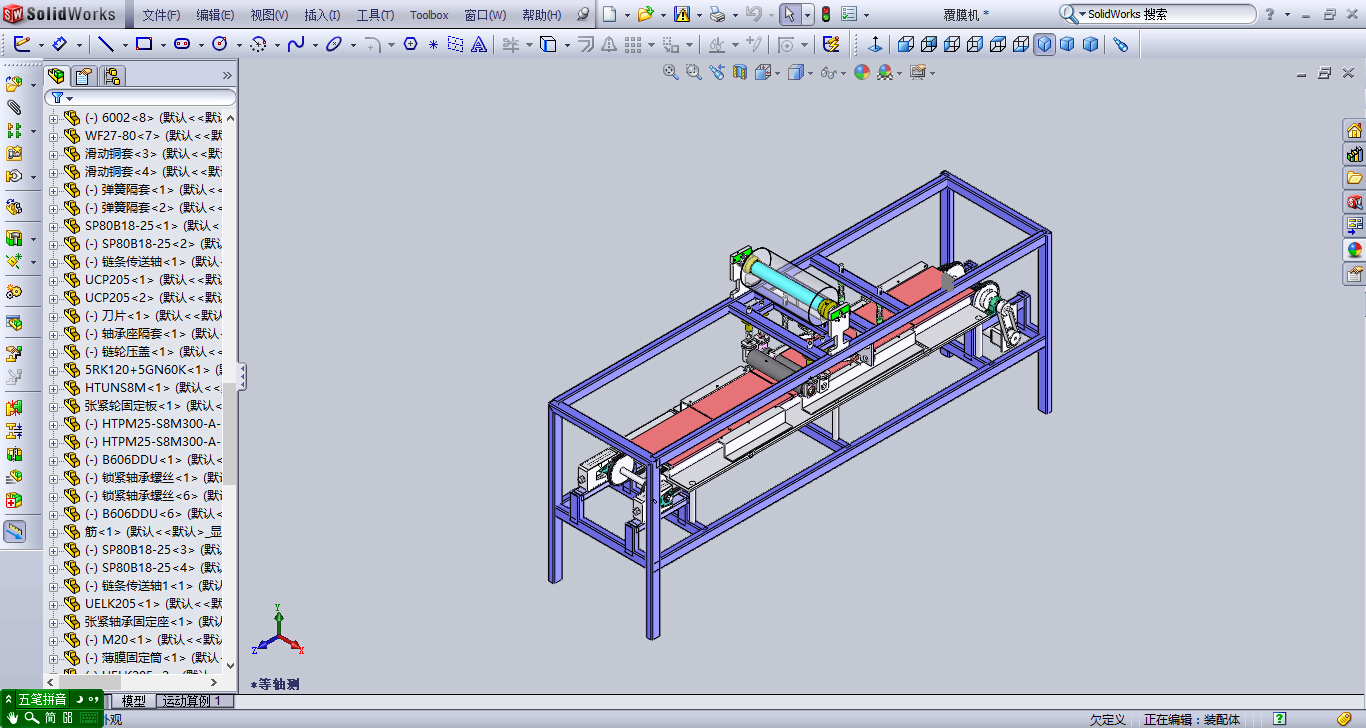This screenshot has height=728, width=1366.
Task: Select the Circle sketch tool
Action: pos(219,44)
